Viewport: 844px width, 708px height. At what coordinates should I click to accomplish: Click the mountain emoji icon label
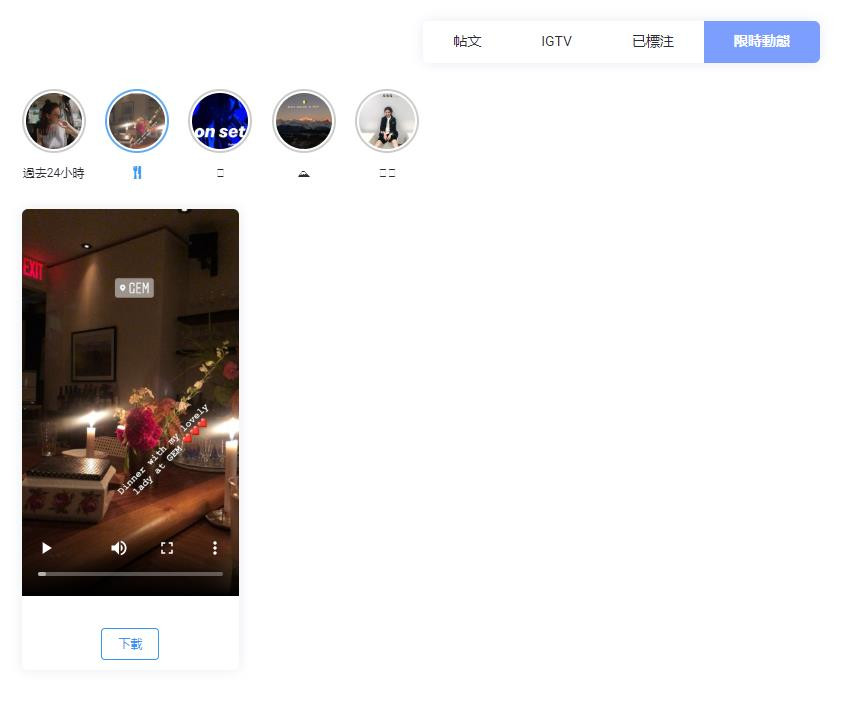(304, 173)
